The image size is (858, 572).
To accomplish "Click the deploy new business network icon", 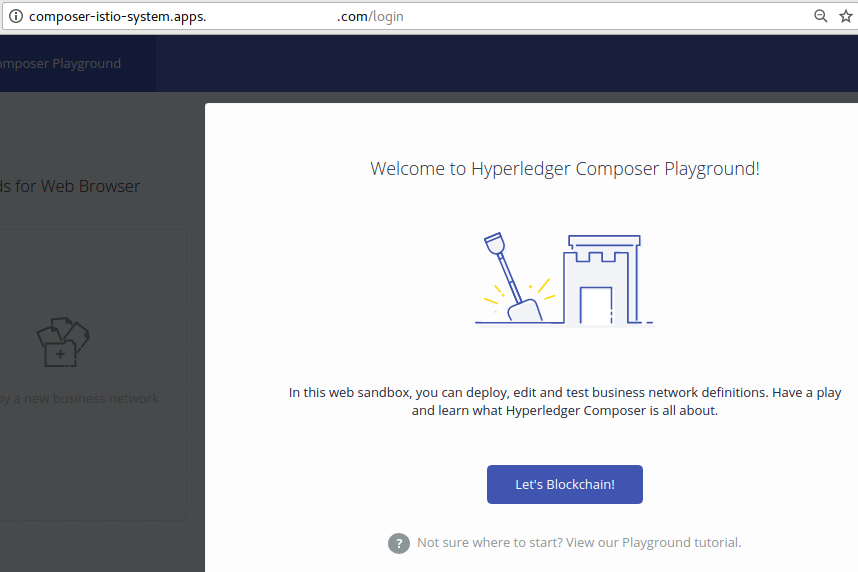I will pos(63,342).
